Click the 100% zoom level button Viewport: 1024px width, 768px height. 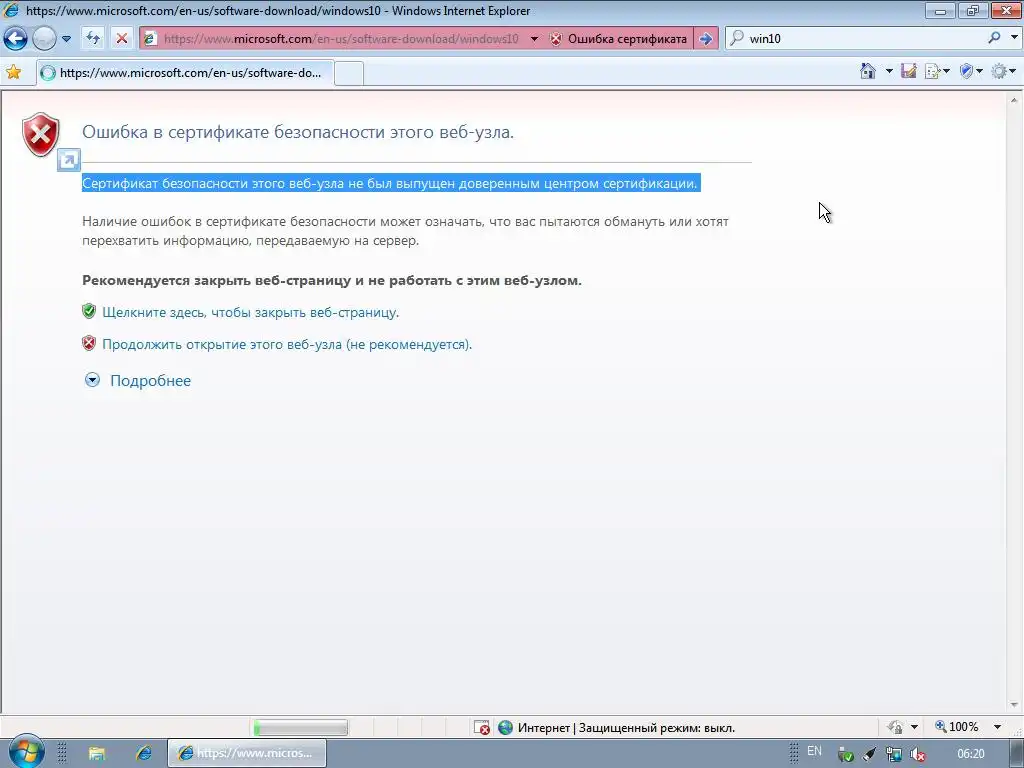click(957, 727)
